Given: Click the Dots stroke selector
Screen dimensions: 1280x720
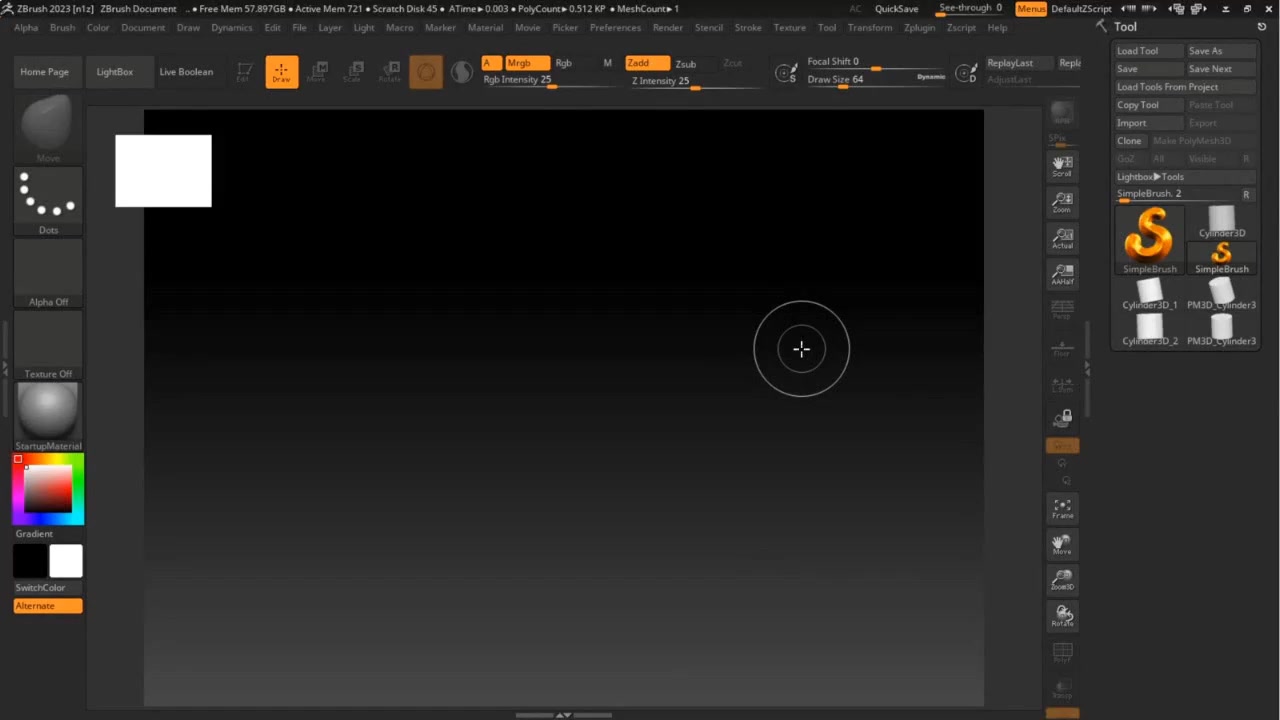Looking at the screenshot, I should (x=48, y=195).
